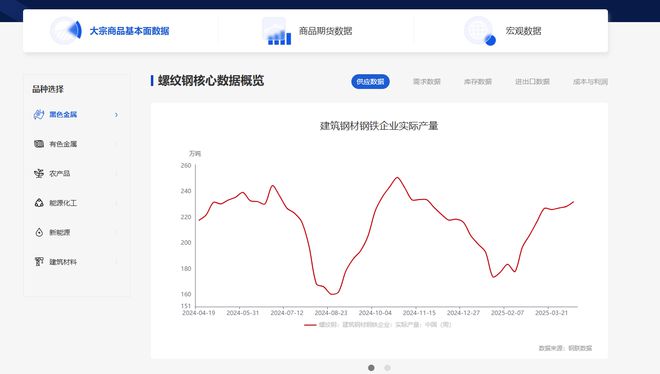Select the 商品期货数据 bar-chart icon
The image size is (660, 374).
277,31
